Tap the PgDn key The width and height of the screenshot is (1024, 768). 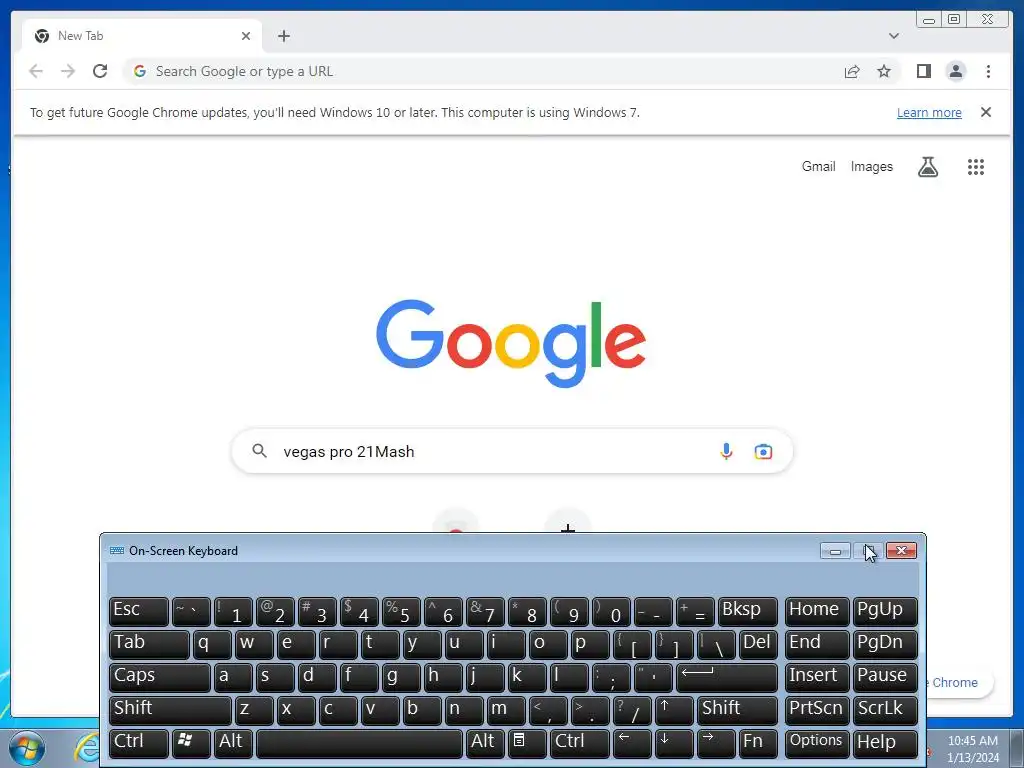click(x=885, y=645)
